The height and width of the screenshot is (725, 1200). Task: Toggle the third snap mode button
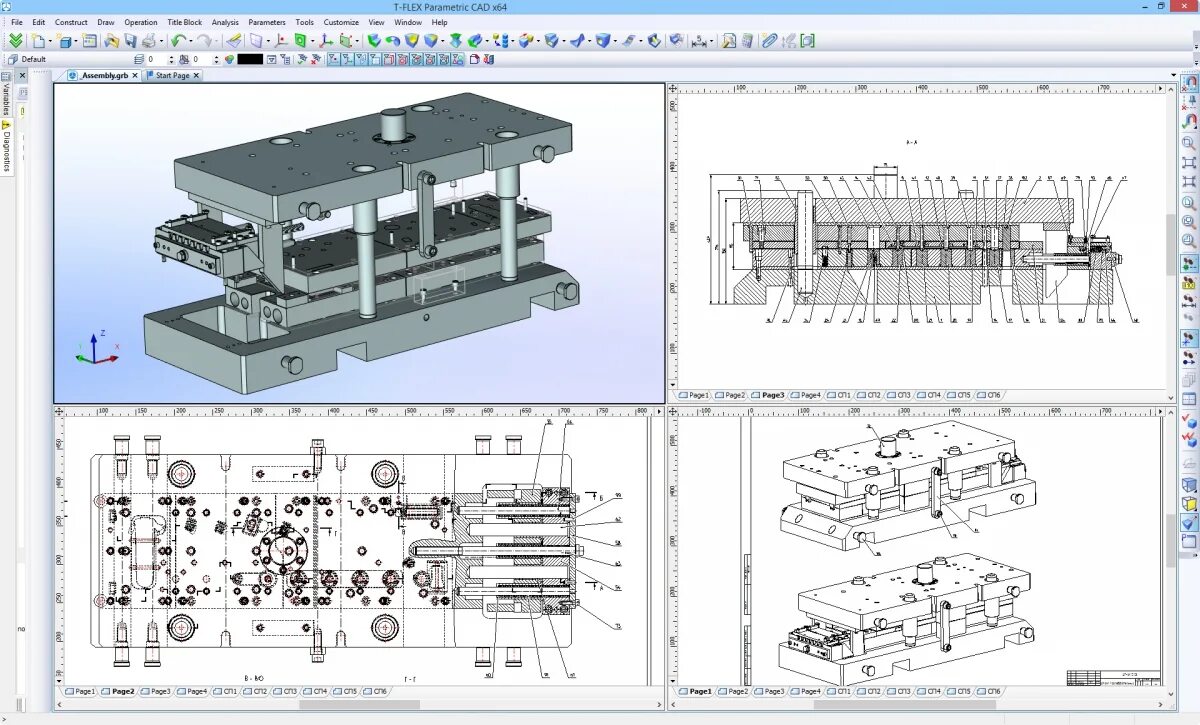(x=362, y=59)
